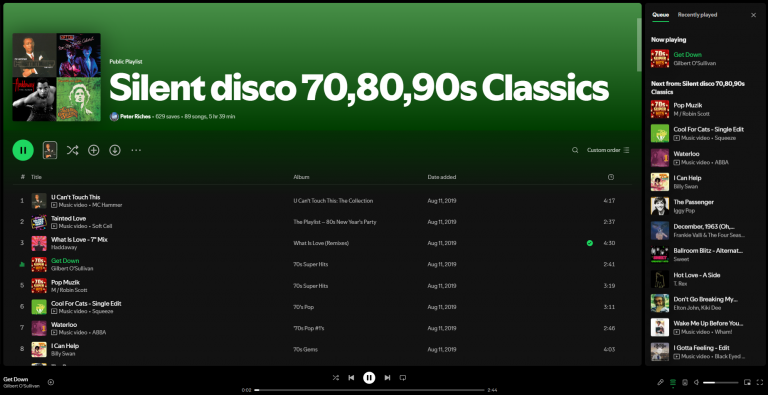The image size is (768, 395).
Task: Click Get Down in Now playing queue
Action: pos(688,54)
